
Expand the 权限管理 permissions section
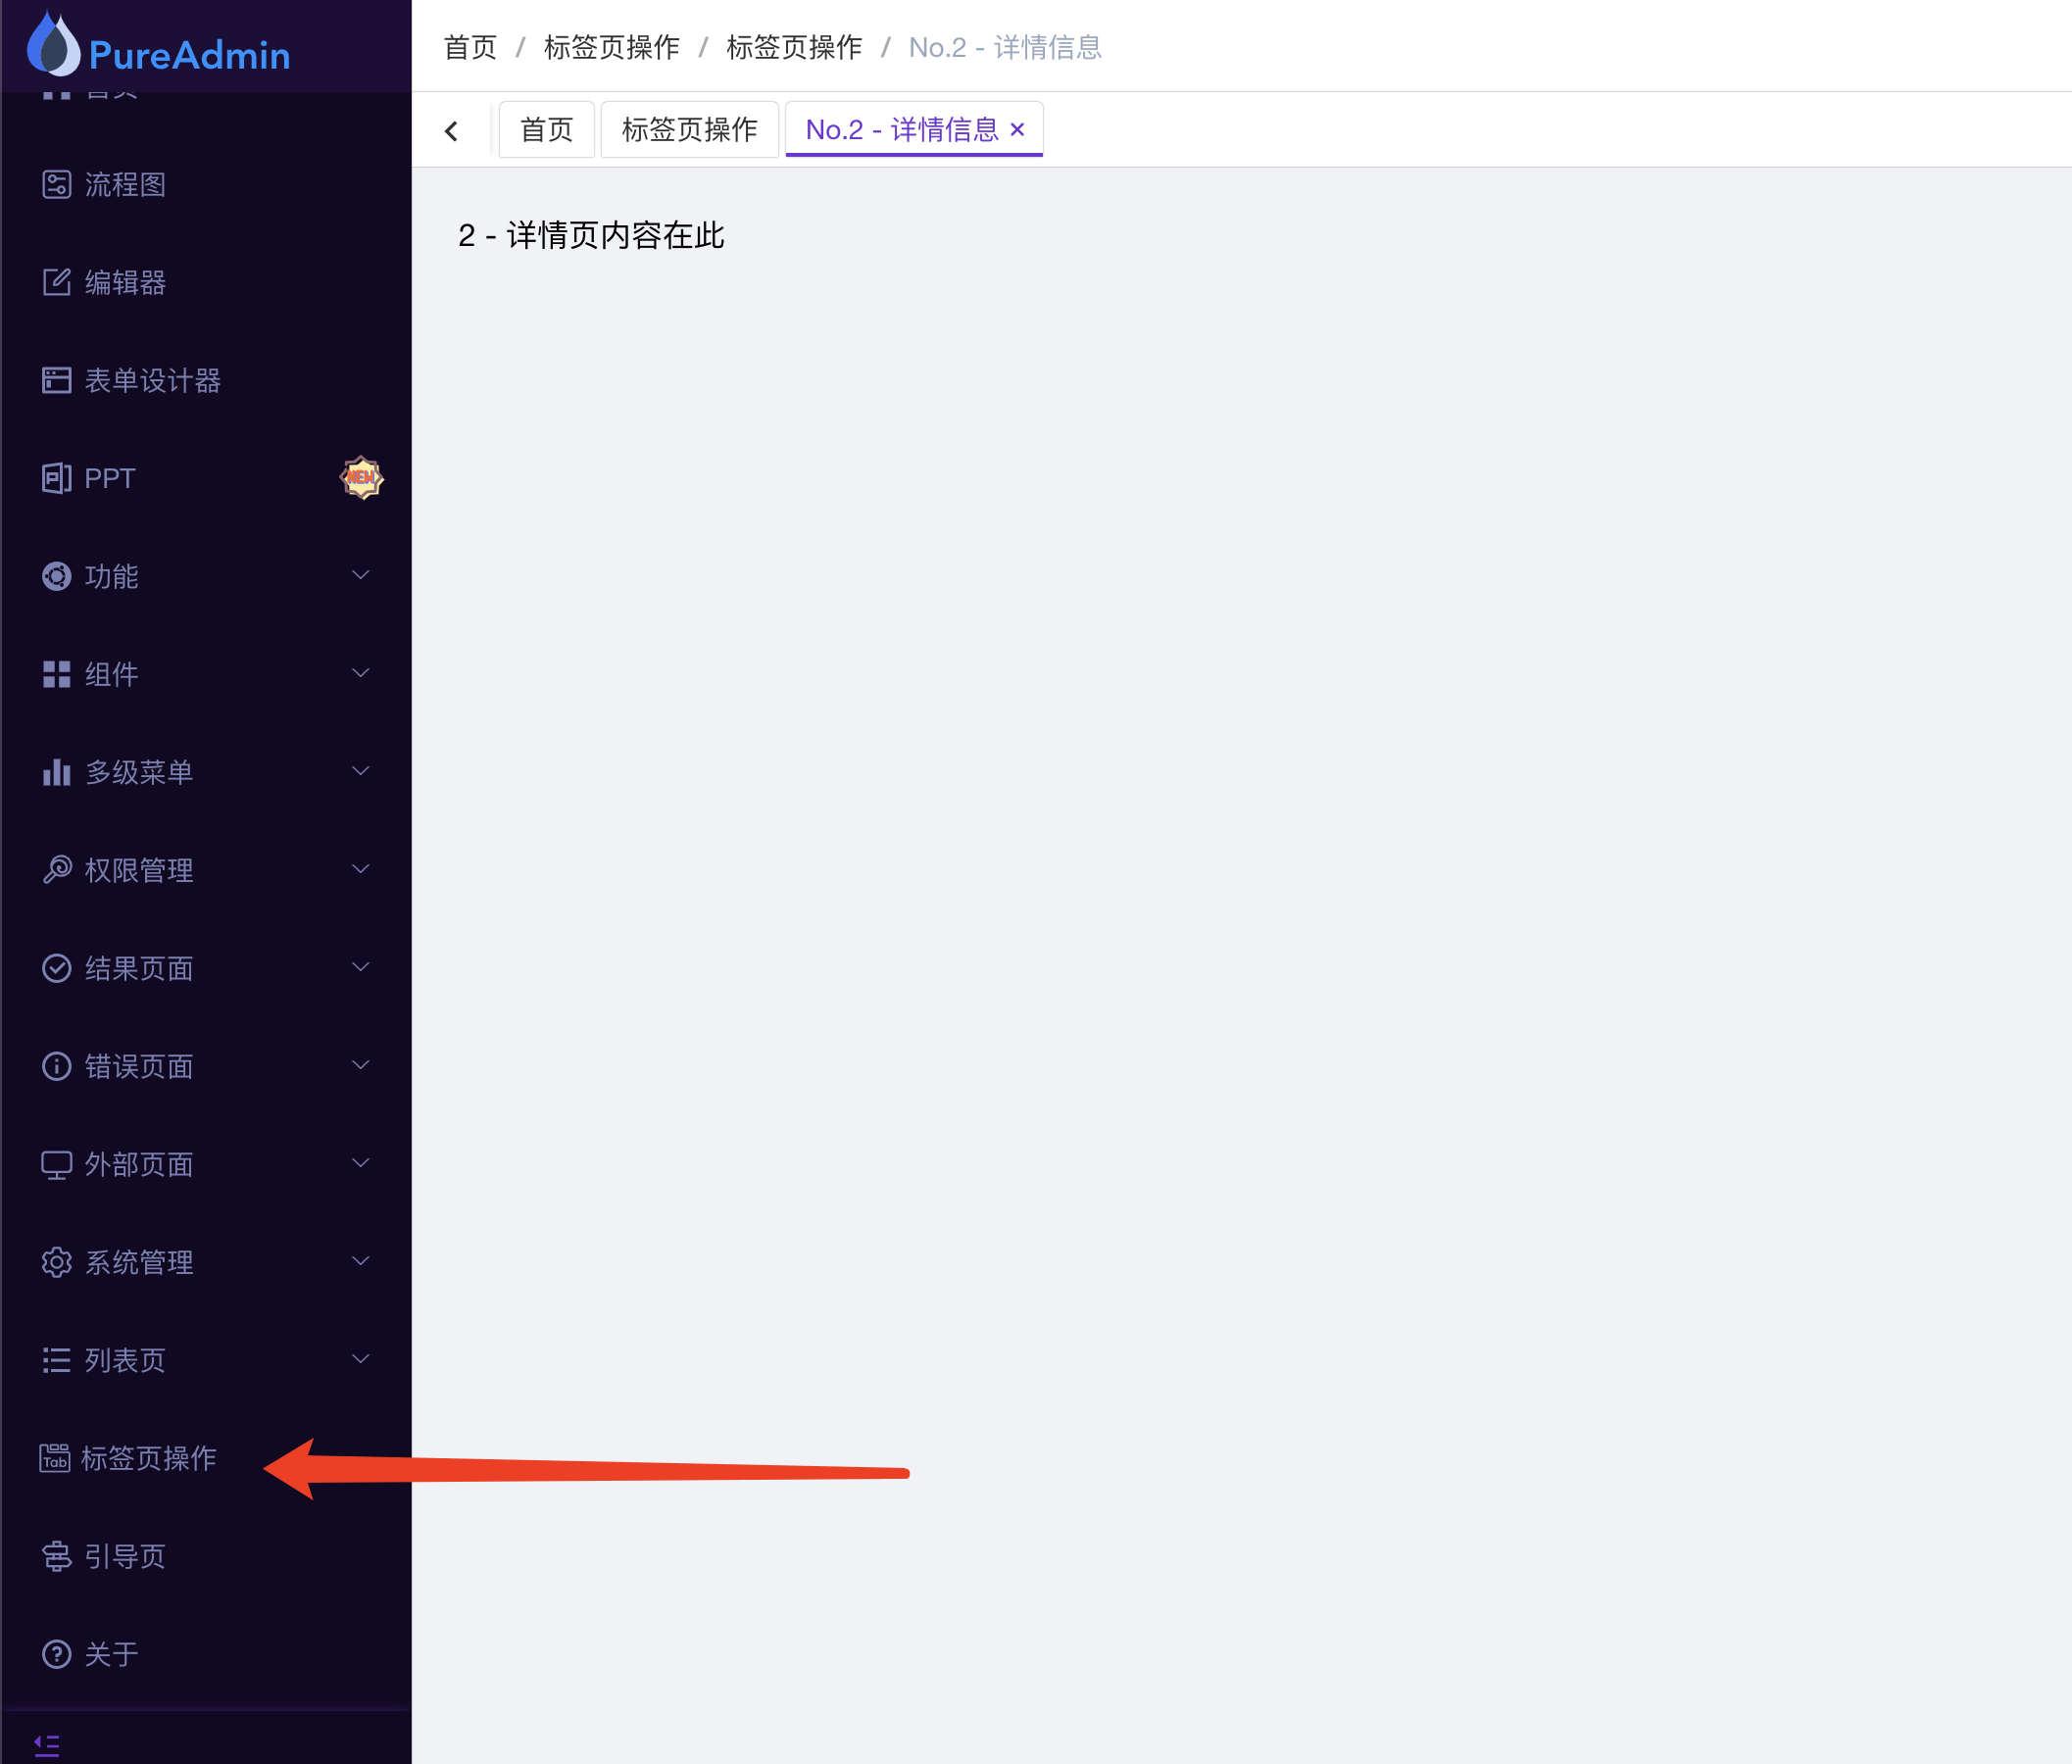pos(138,869)
